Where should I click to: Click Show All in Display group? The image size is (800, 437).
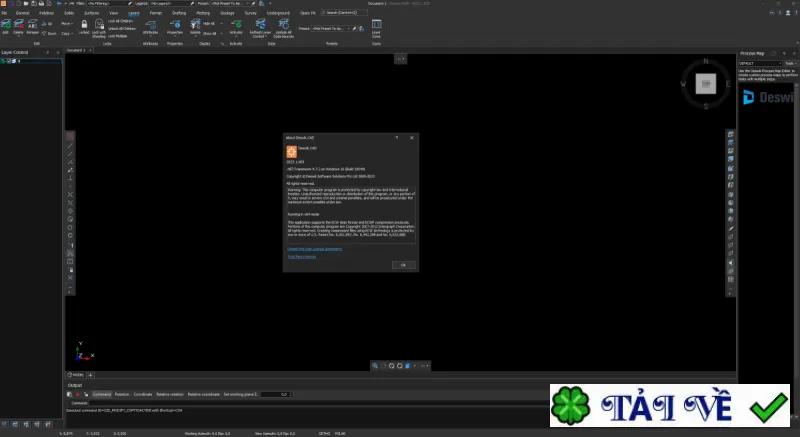tap(210, 34)
